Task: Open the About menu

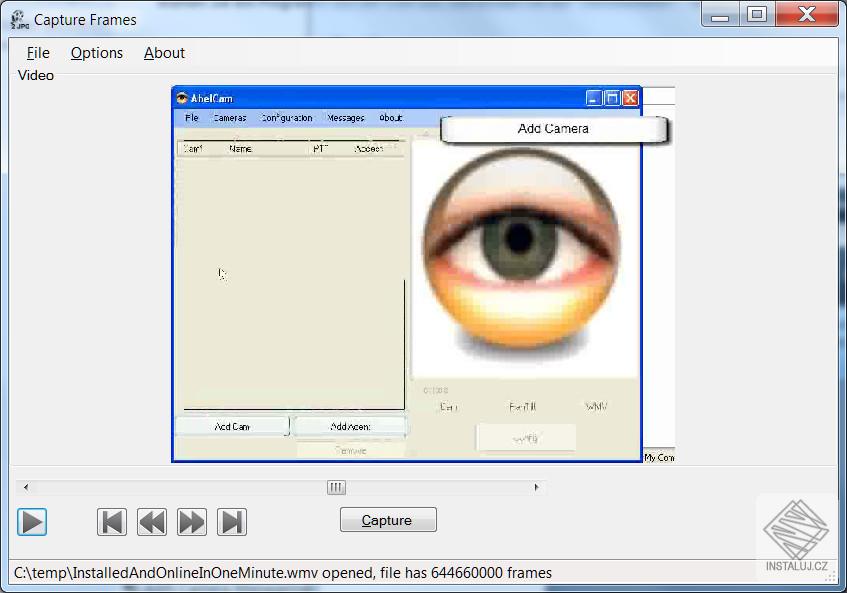Action: pyautogui.click(x=164, y=53)
